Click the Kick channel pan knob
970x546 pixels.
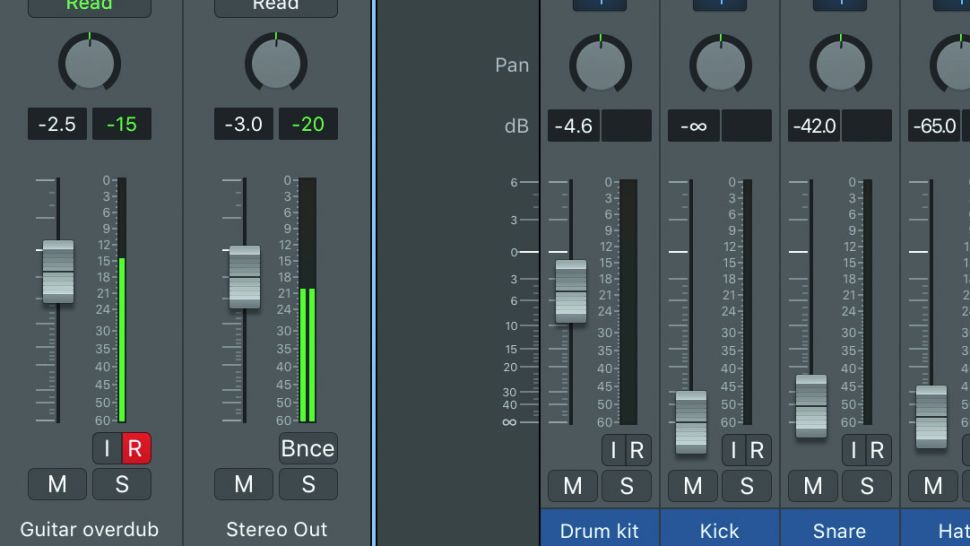pyautogui.click(x=720, y=65)
